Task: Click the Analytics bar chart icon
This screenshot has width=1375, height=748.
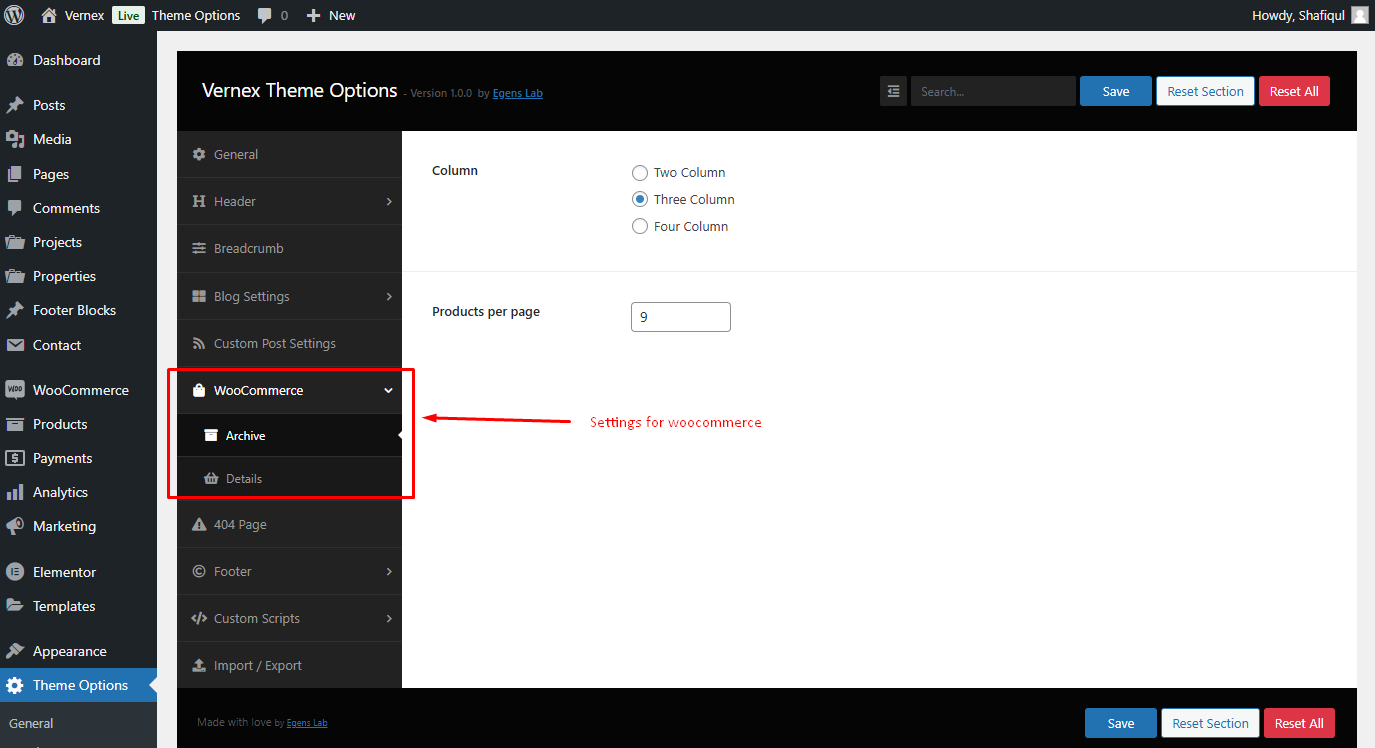Action: [x=15, y=492]
